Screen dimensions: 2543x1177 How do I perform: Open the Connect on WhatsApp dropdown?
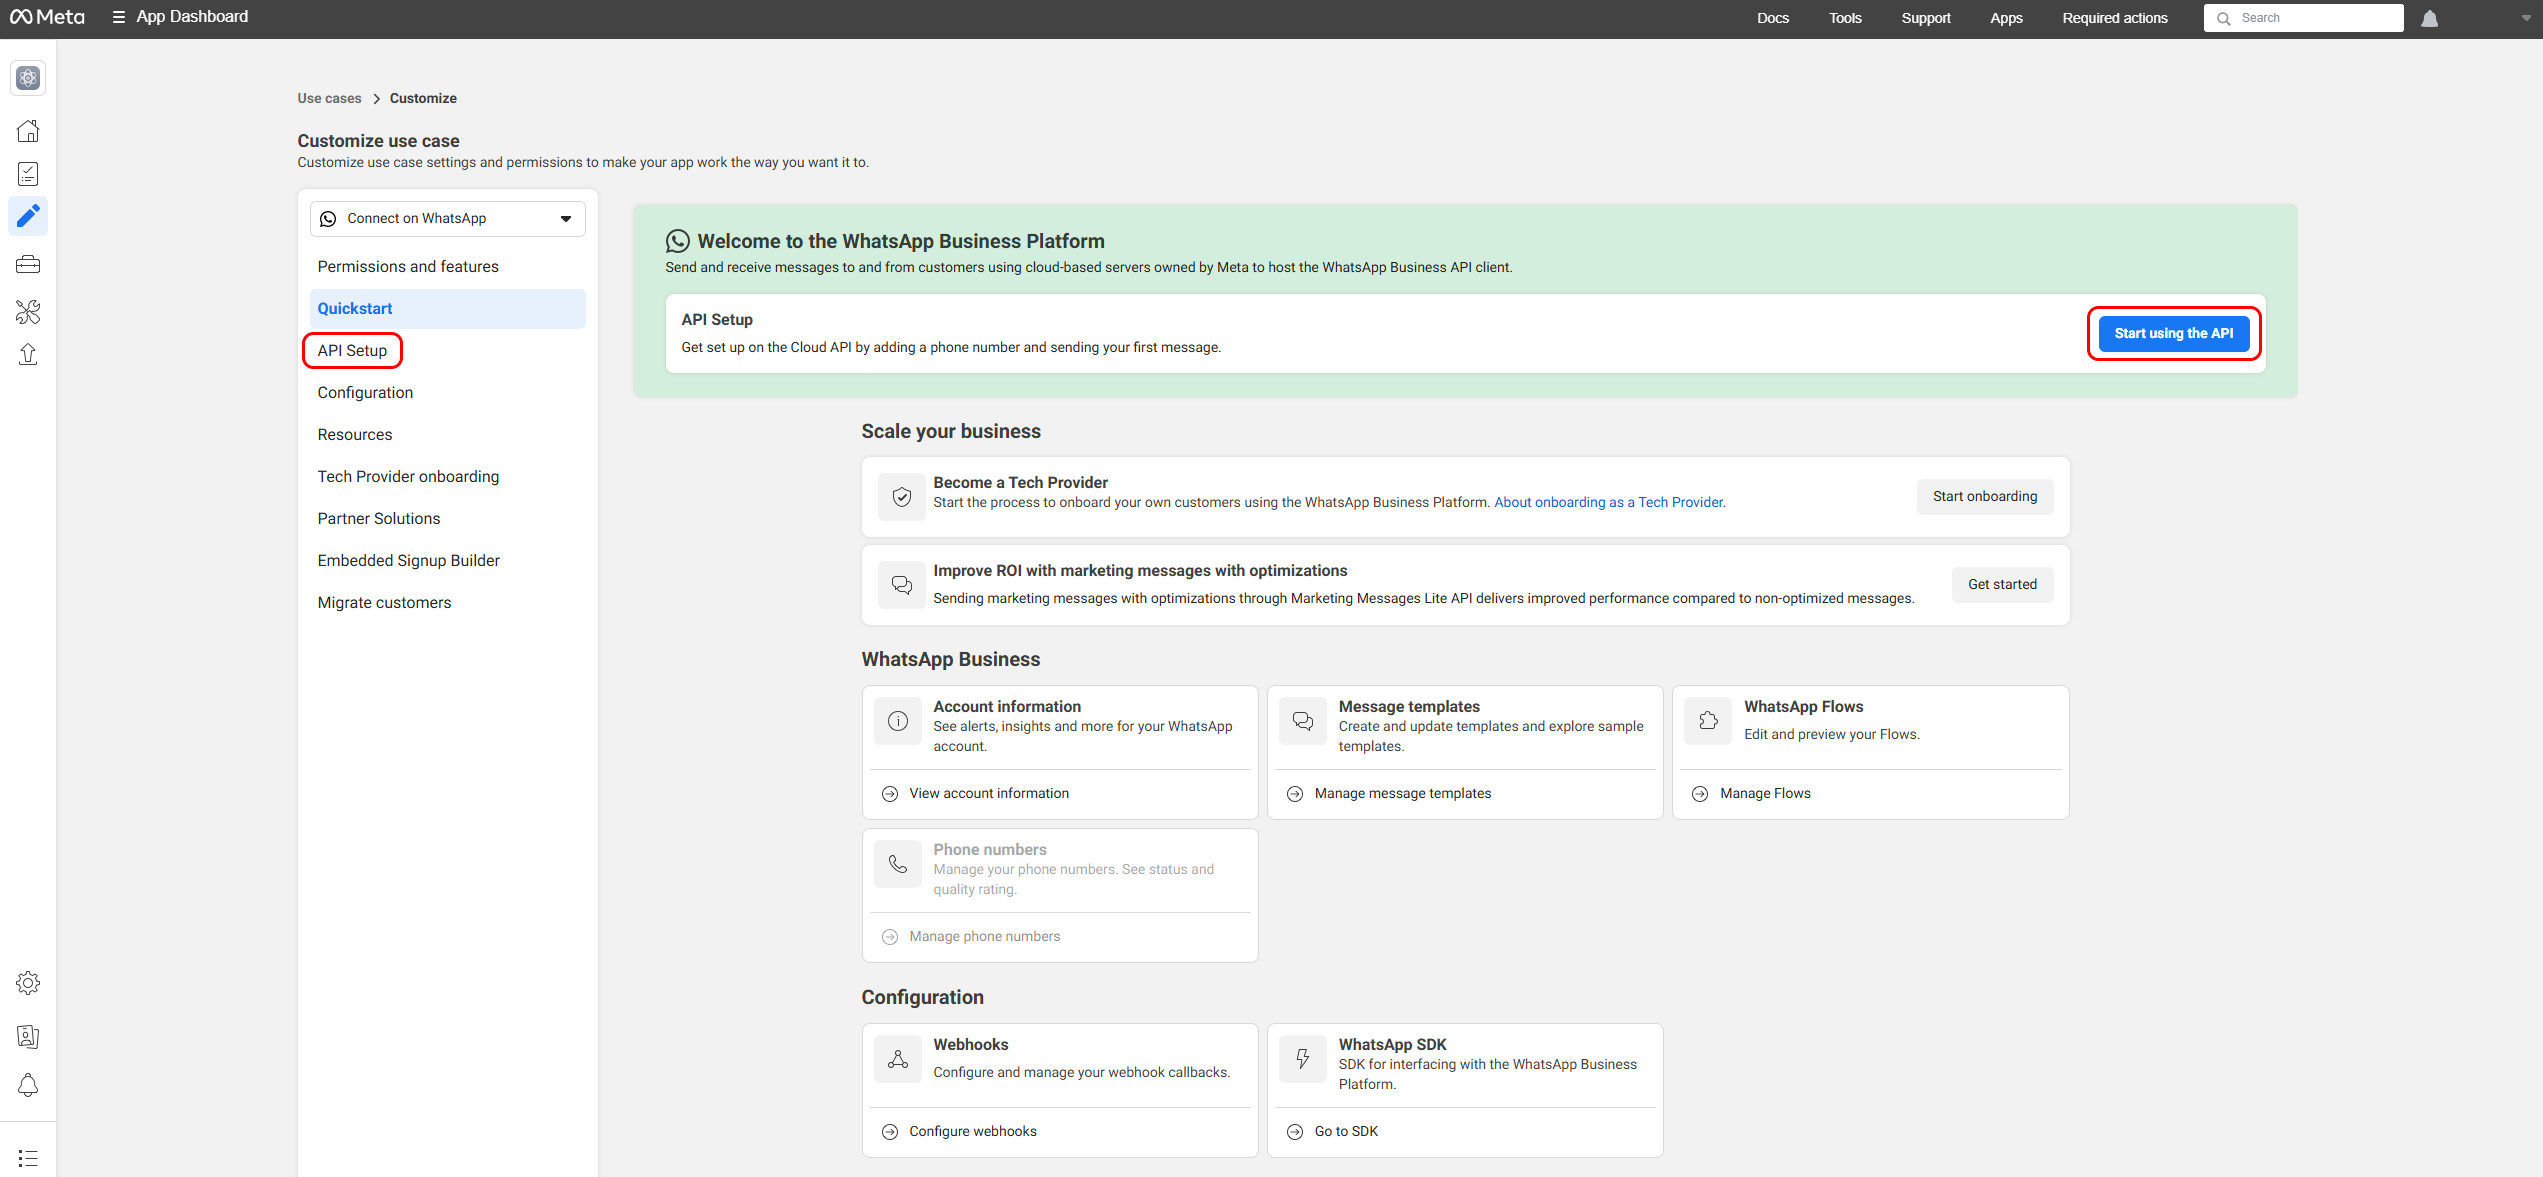(447, 219)
